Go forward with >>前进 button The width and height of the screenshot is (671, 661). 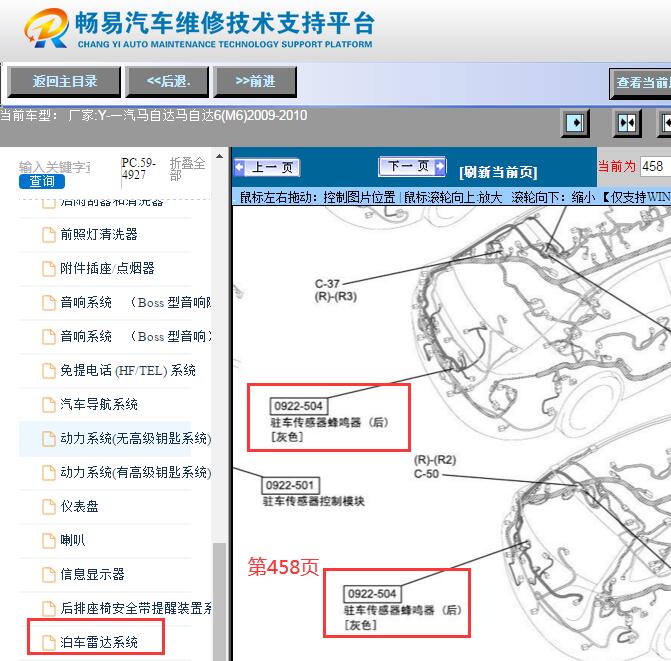[x=255, y=81]
